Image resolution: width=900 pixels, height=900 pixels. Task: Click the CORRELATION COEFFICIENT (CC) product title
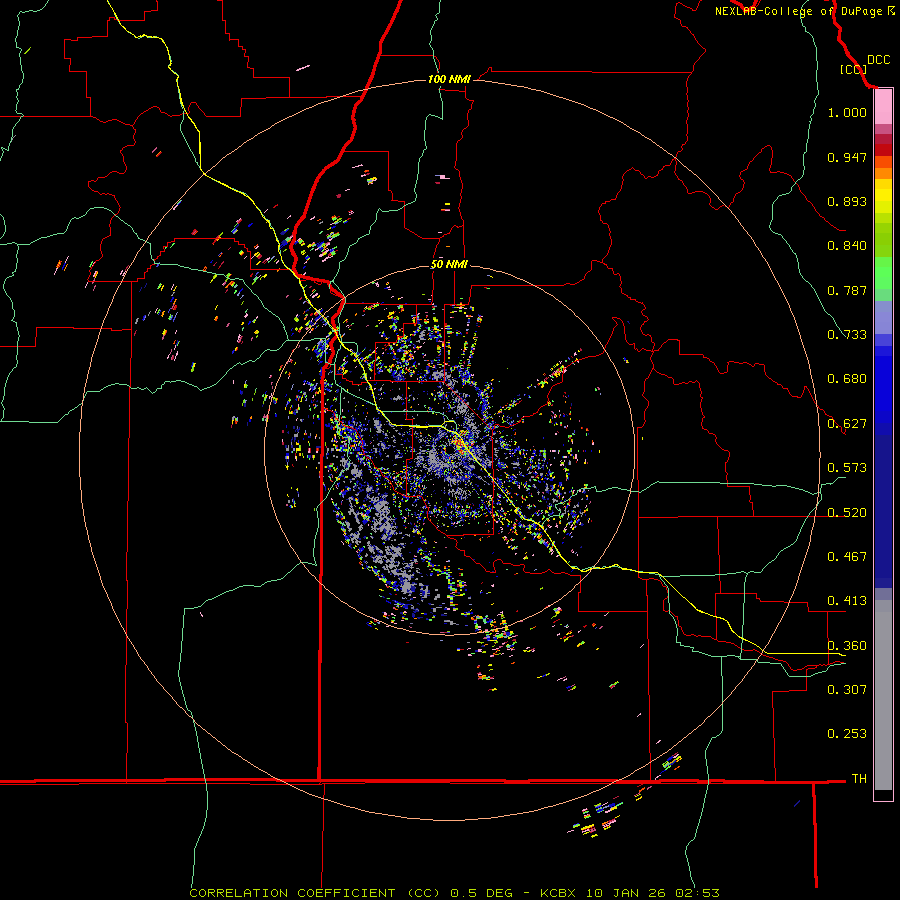315,893
